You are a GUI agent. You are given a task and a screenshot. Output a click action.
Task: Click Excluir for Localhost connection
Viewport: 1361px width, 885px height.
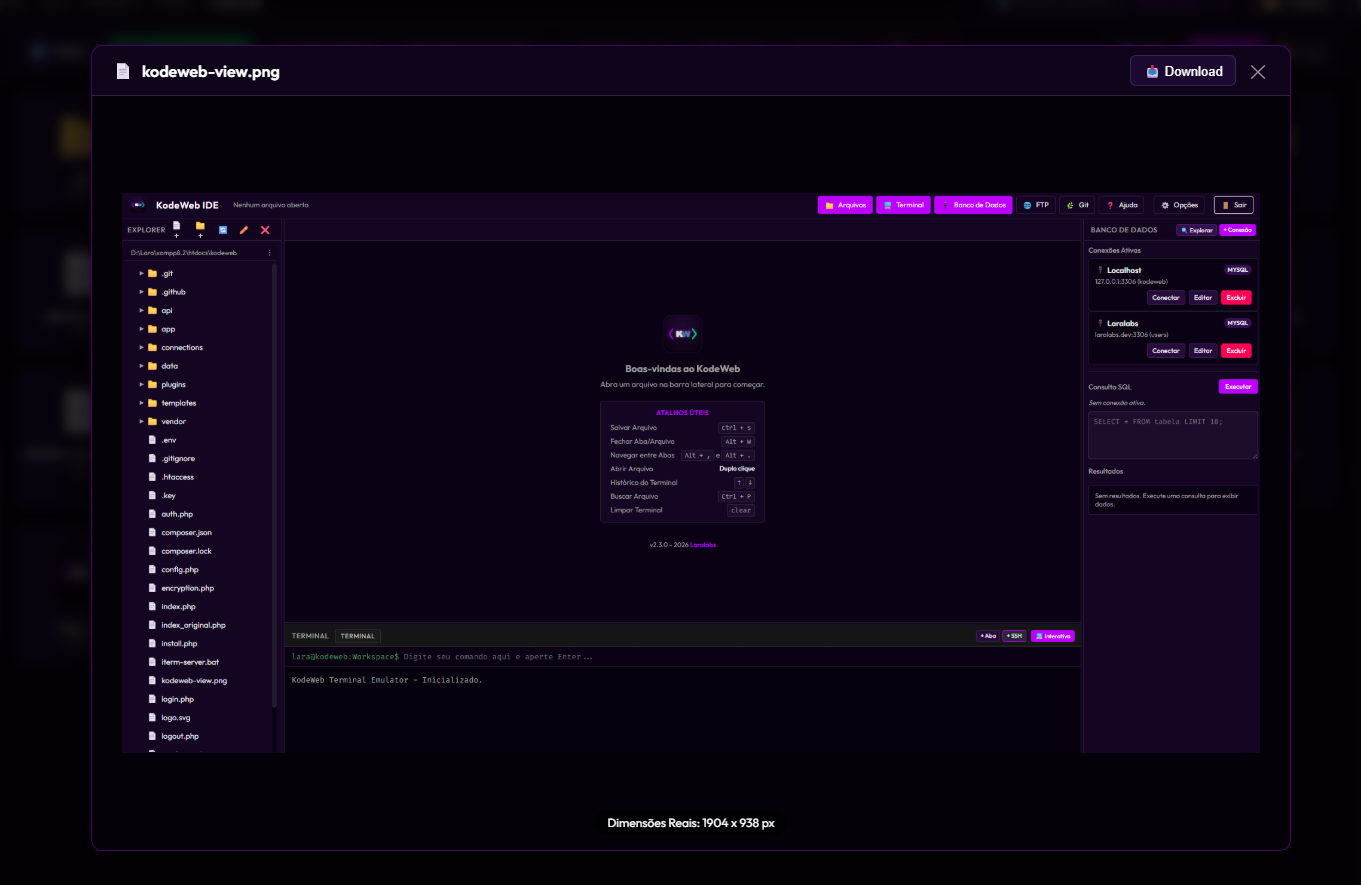(x=1236, y=297)
